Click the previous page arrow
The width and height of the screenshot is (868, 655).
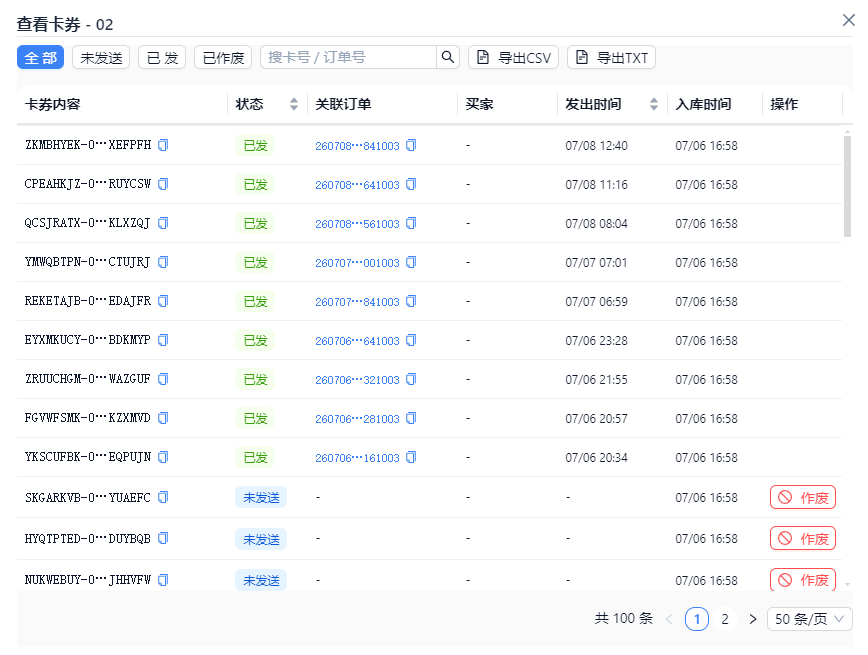669,619
